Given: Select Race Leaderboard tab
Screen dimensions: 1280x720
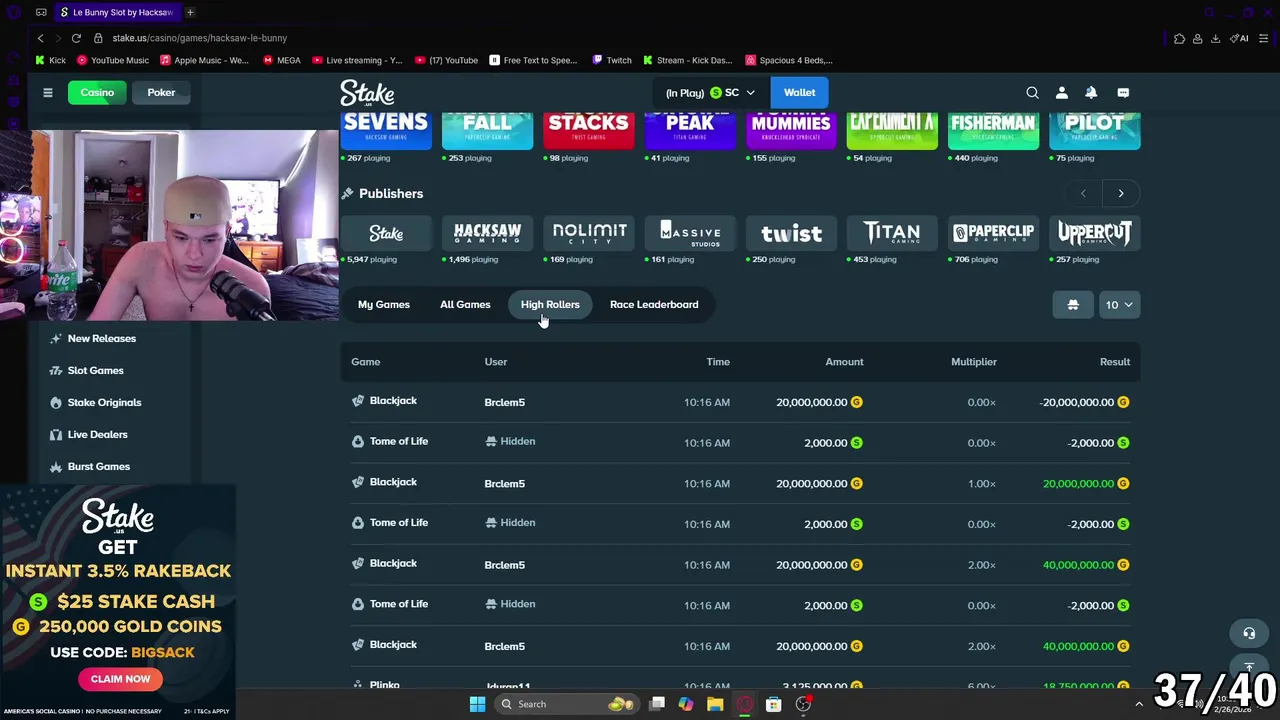Looking at the screenshot, I should click(x=654, y=304).
